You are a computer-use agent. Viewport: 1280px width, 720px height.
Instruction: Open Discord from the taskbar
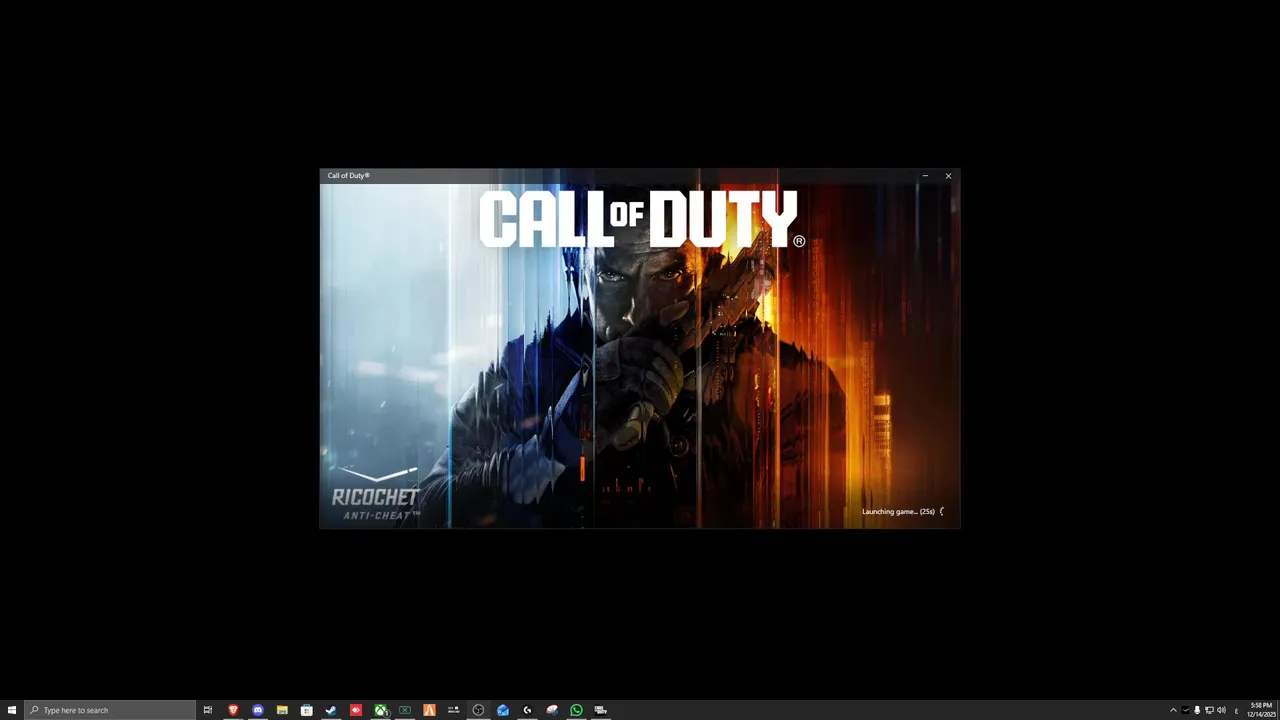tap(258, 710)
